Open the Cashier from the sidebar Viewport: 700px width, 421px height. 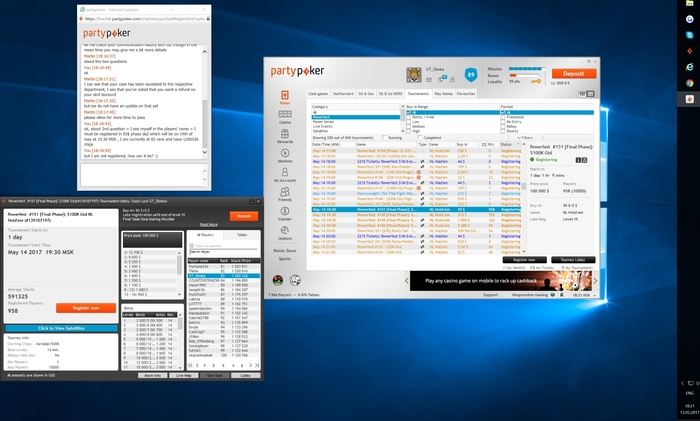coord(285,213)
